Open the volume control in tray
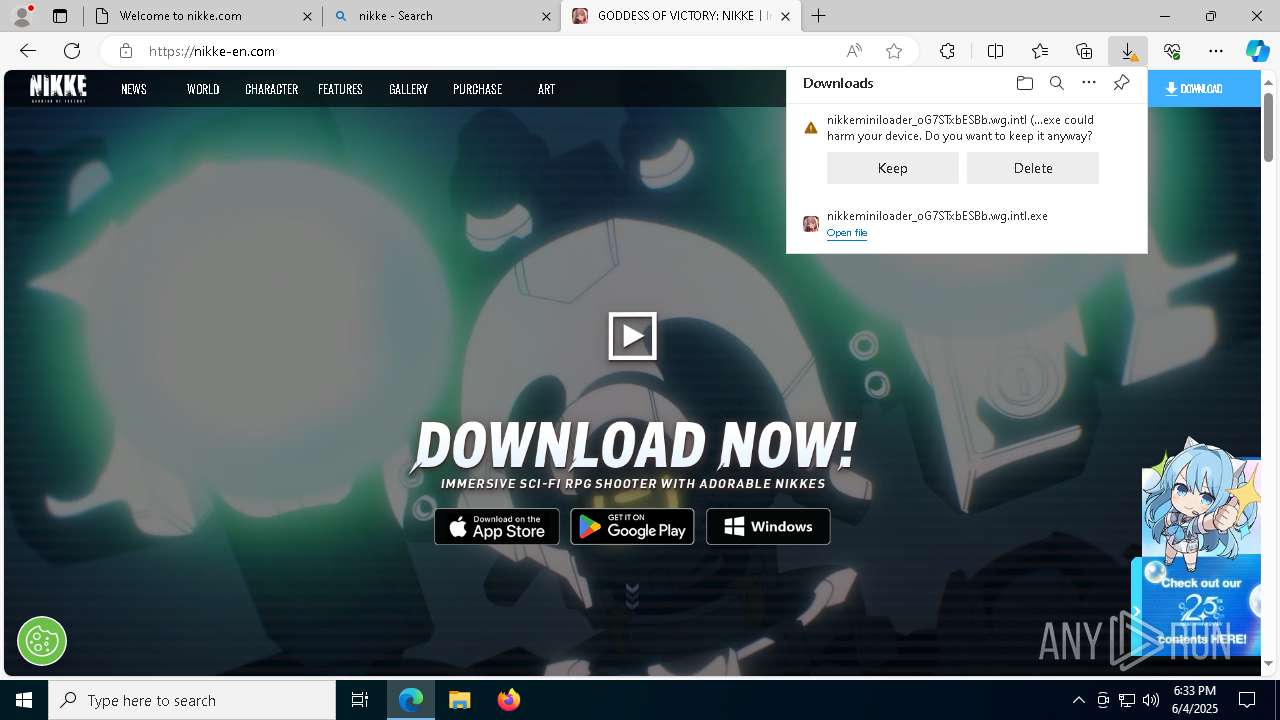1280x720 pixels. click(1151, 700)
